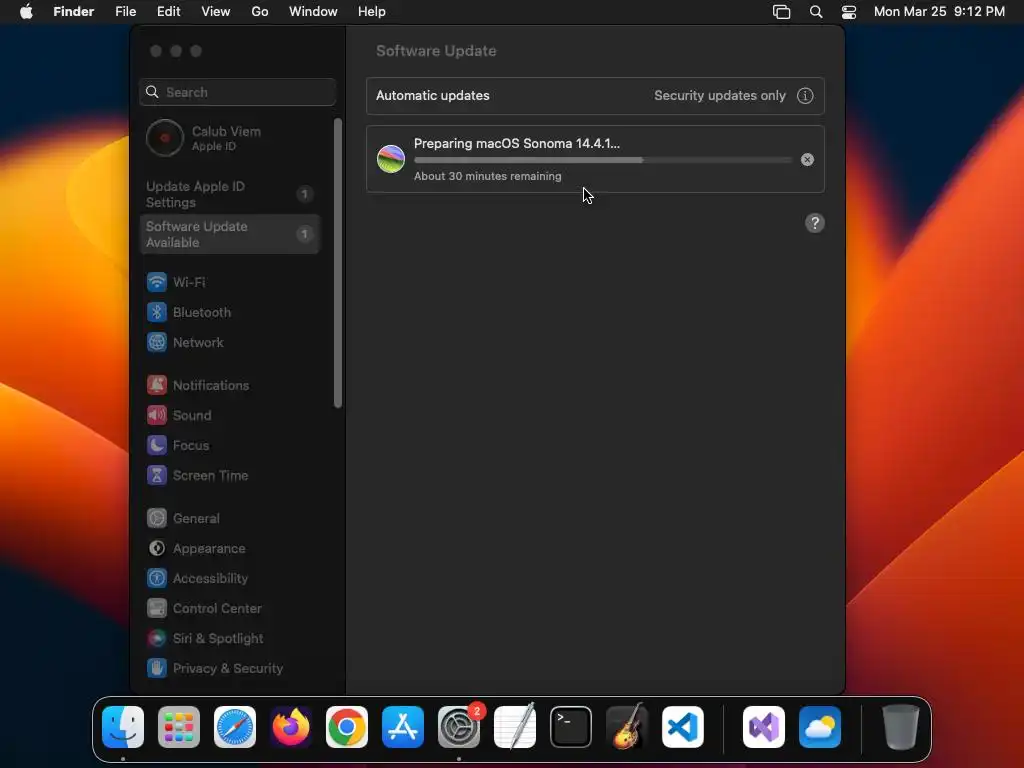Image resolution: width=1024 pixels, height=768 pixels.
Task: Click Update Apple ID Settings item
Action: [230, 194]
